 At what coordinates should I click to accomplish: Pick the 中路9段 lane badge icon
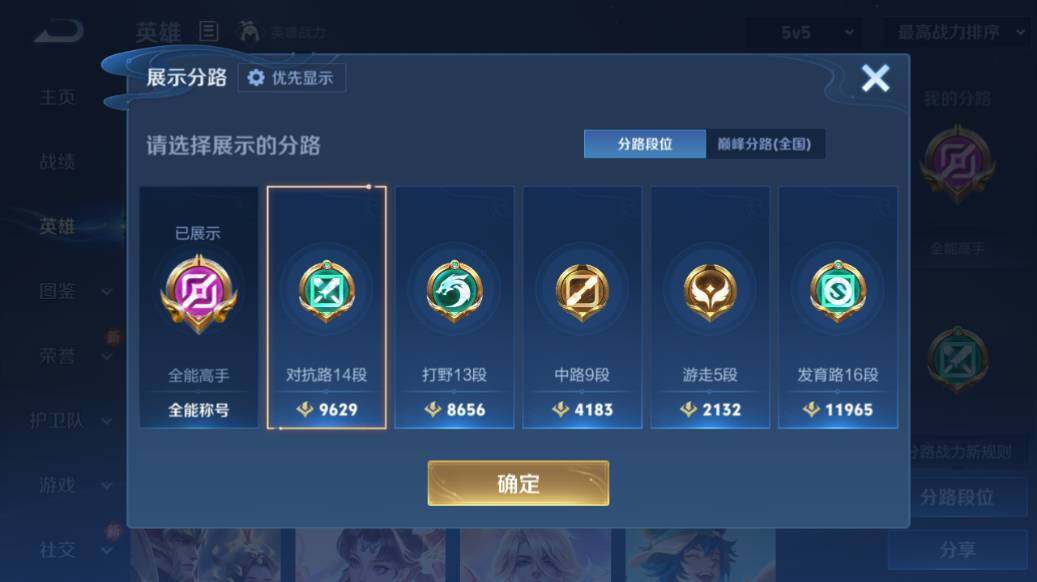coord(582,291)
